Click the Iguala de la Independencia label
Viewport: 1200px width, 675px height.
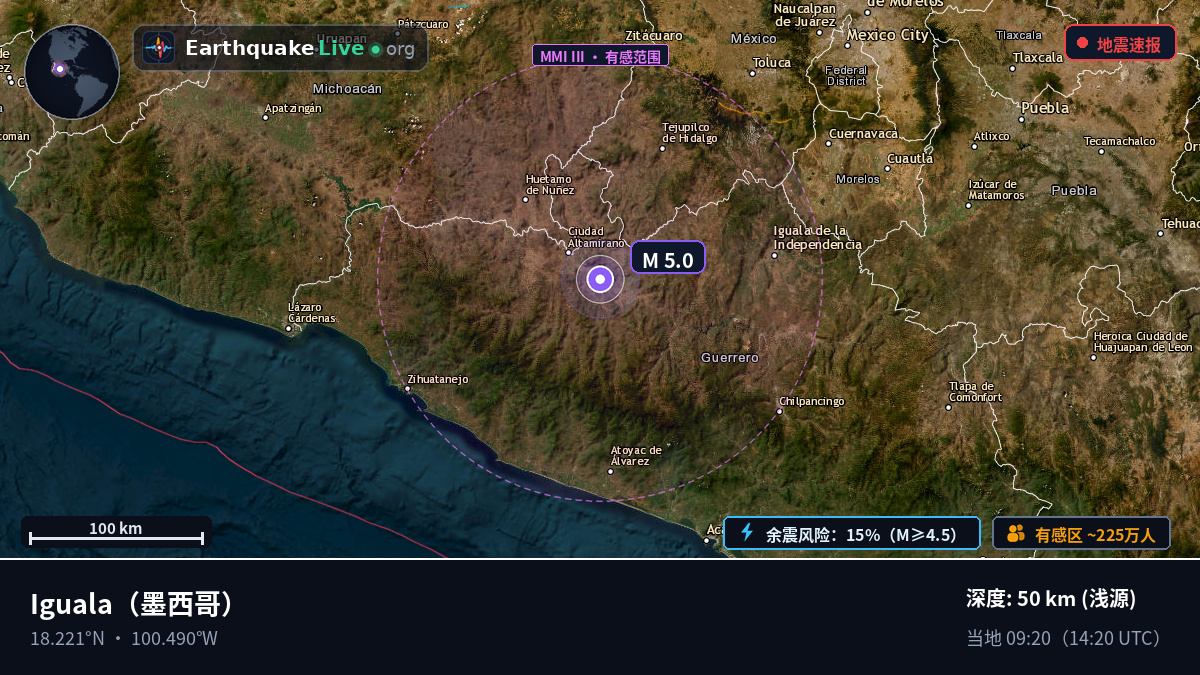coord(817,237)
